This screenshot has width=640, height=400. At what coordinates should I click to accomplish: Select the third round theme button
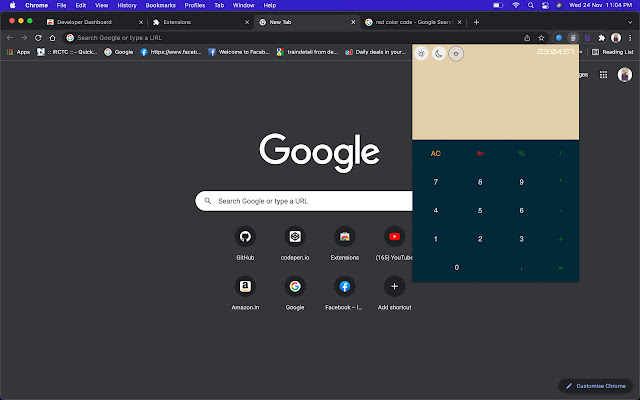456,53
